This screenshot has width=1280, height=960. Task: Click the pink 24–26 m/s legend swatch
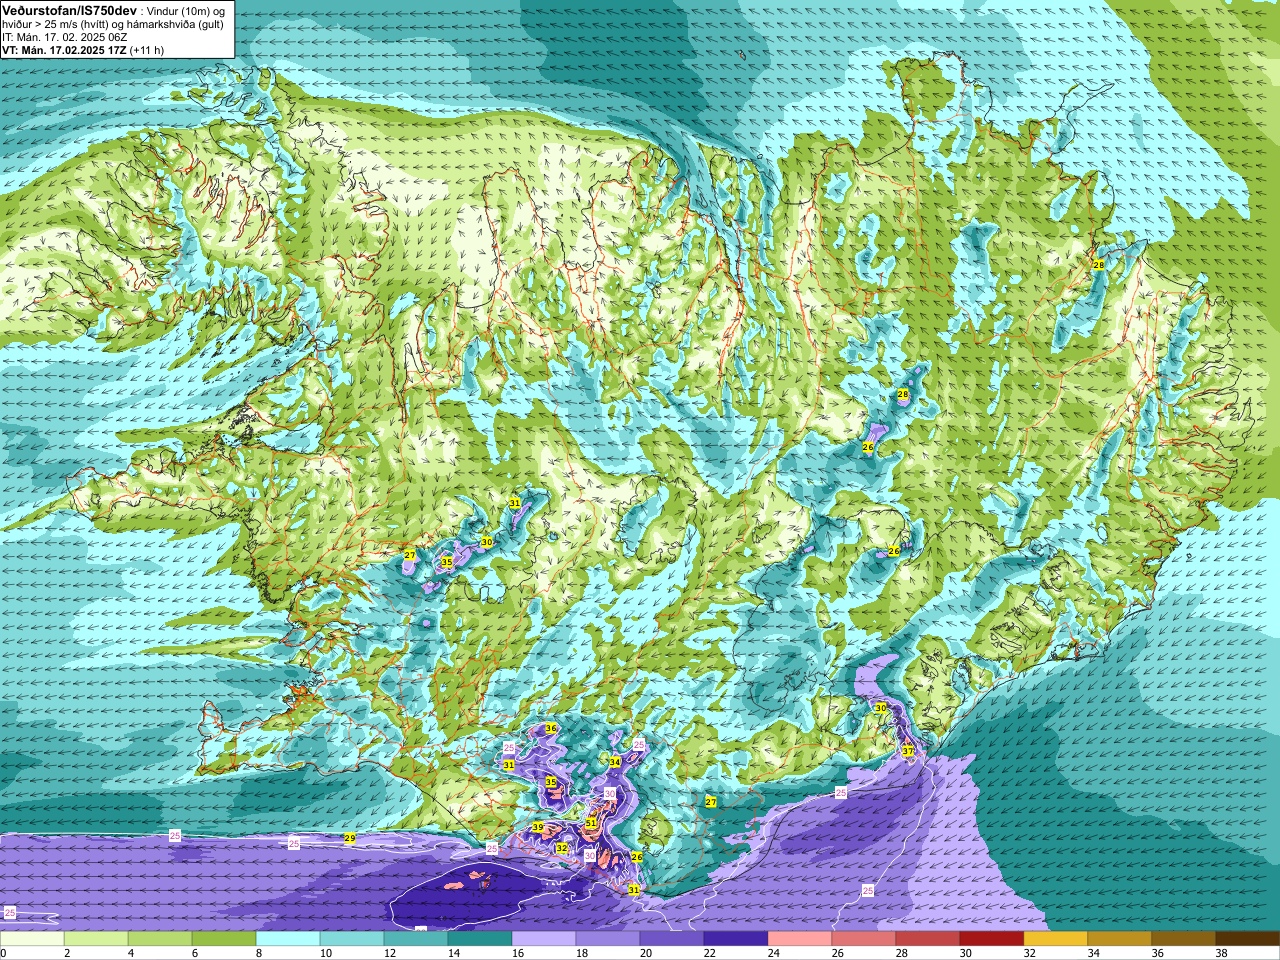[800, 939]
